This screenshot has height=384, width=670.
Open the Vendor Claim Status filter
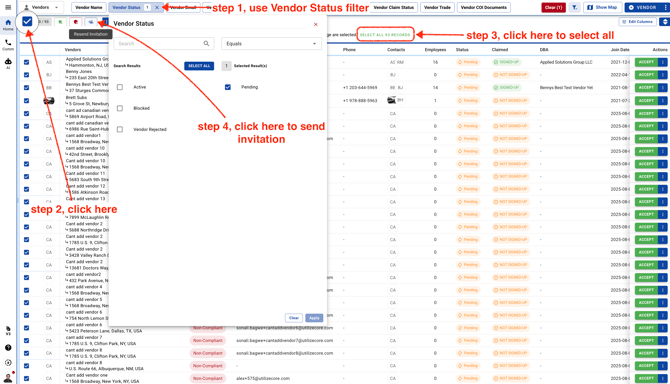(394, 7)
